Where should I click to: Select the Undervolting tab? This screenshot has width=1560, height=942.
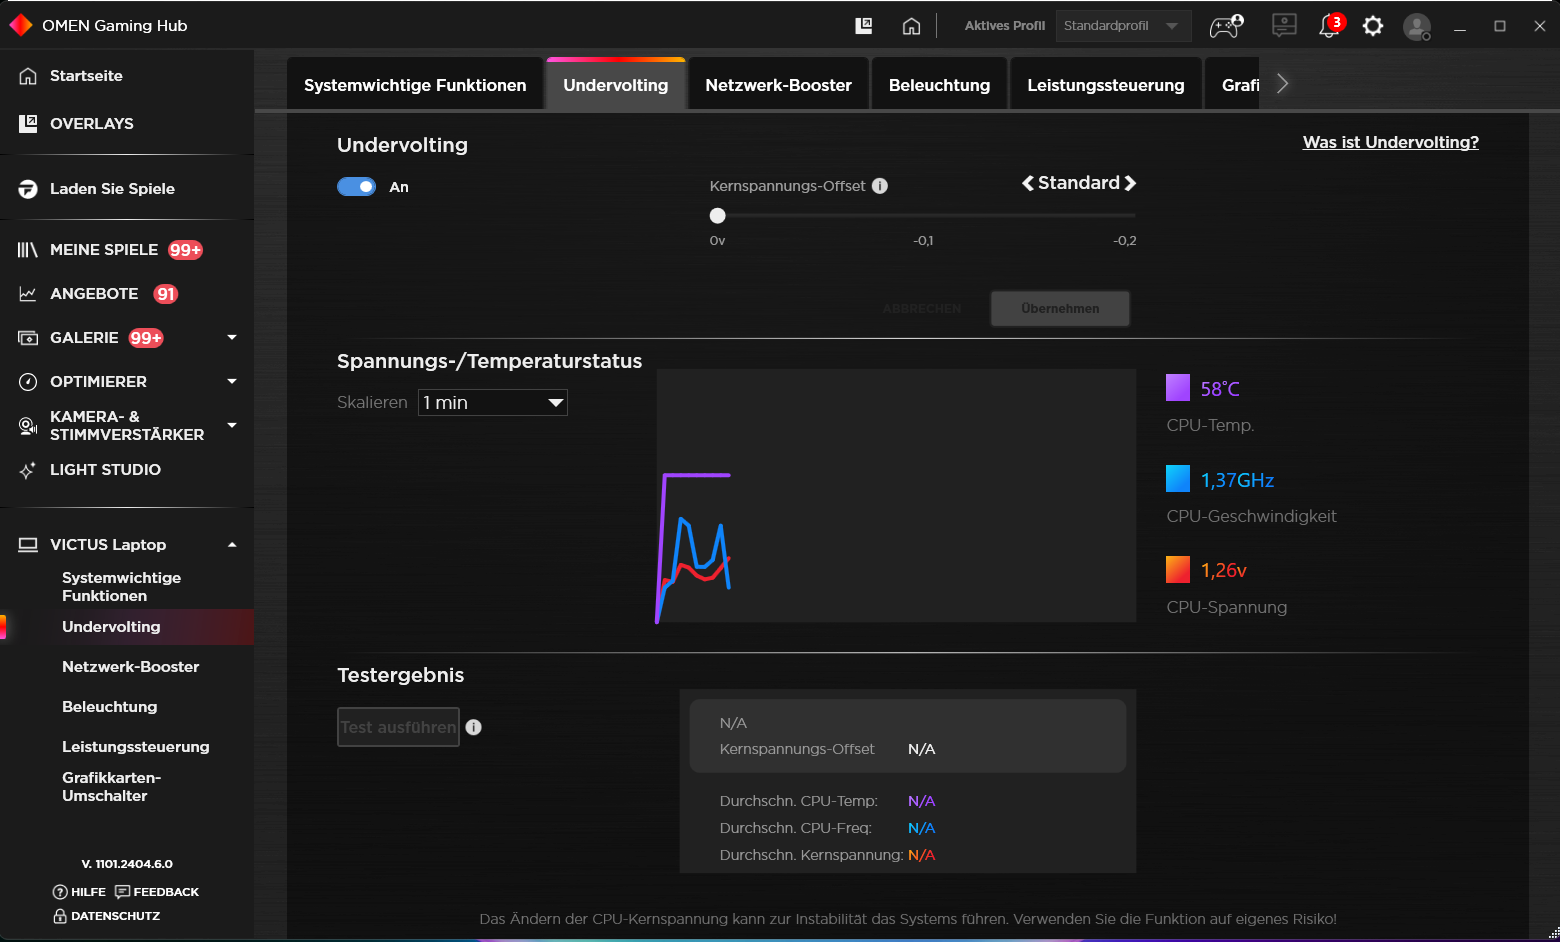click(x=616, y=85)
